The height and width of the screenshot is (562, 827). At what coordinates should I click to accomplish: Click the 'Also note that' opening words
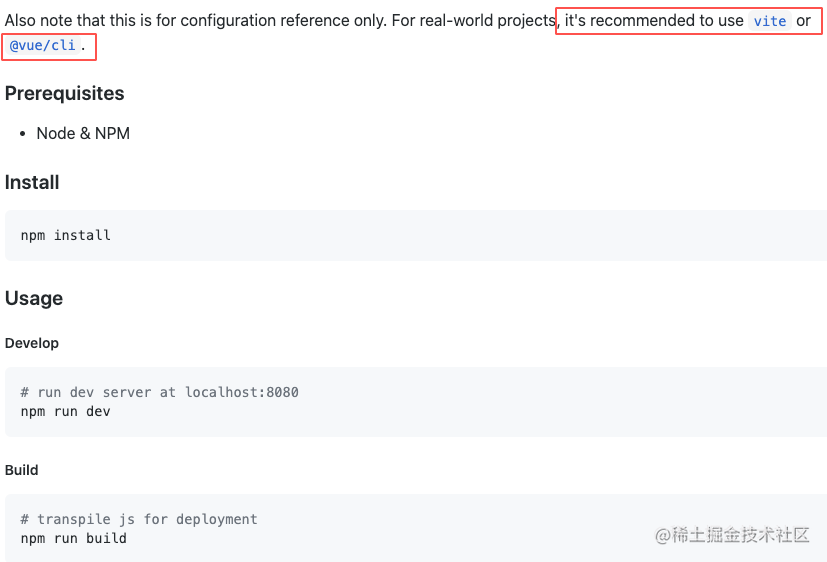pyautogui.click(x=52, y=21)
